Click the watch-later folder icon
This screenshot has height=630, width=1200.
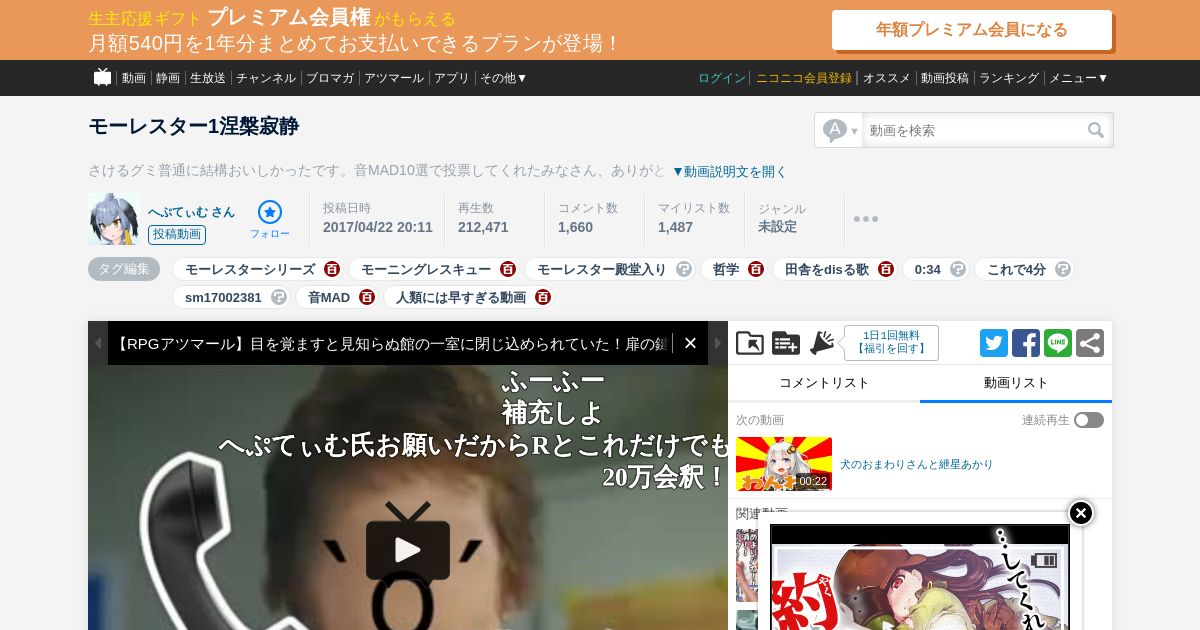(750, 343)
